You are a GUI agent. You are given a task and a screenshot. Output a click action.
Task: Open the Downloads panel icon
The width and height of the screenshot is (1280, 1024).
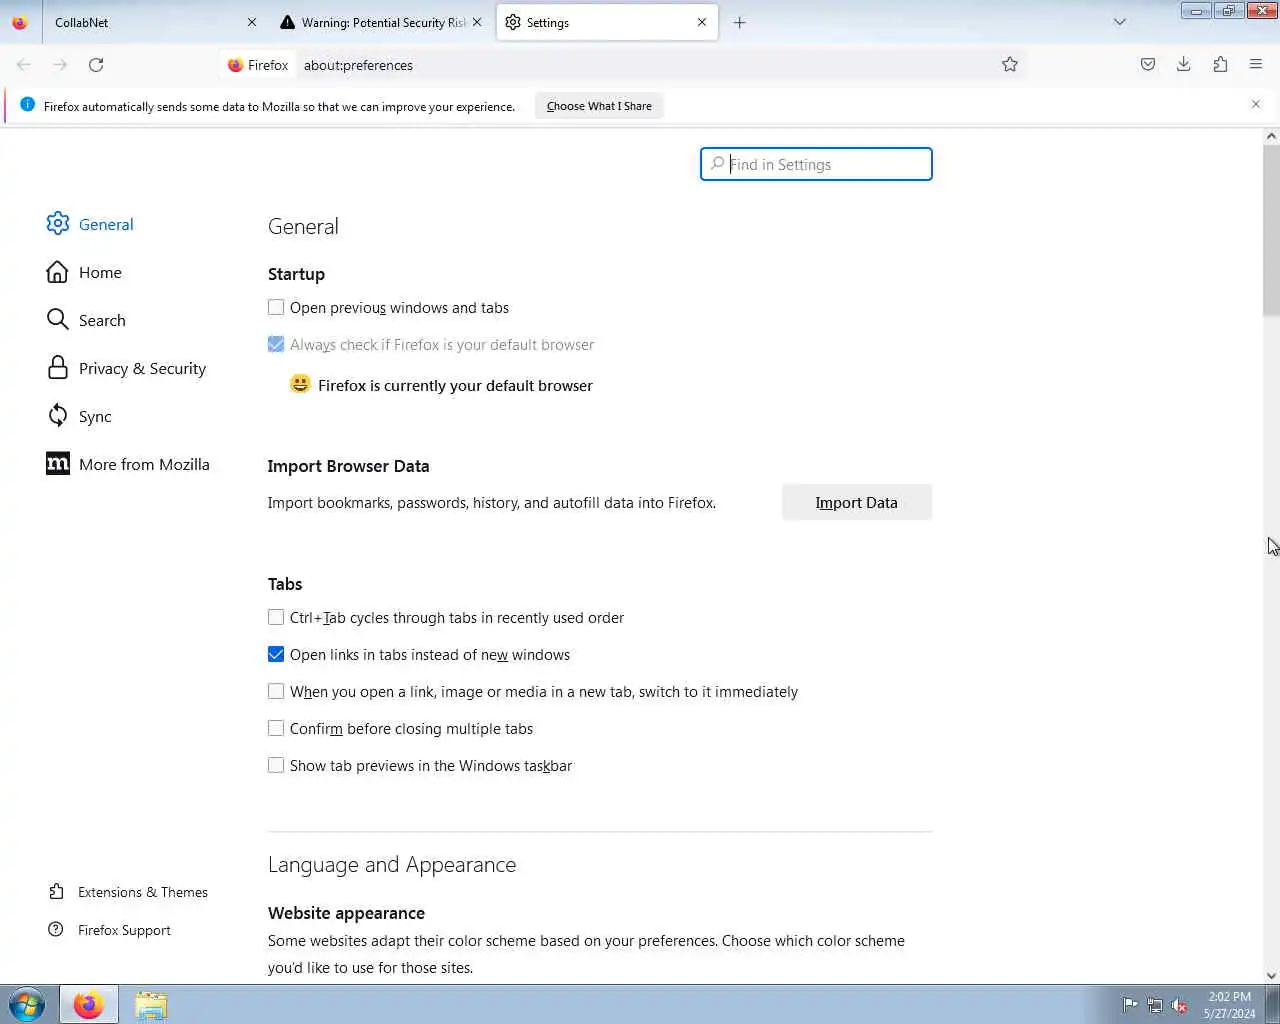pos(1184,65)
